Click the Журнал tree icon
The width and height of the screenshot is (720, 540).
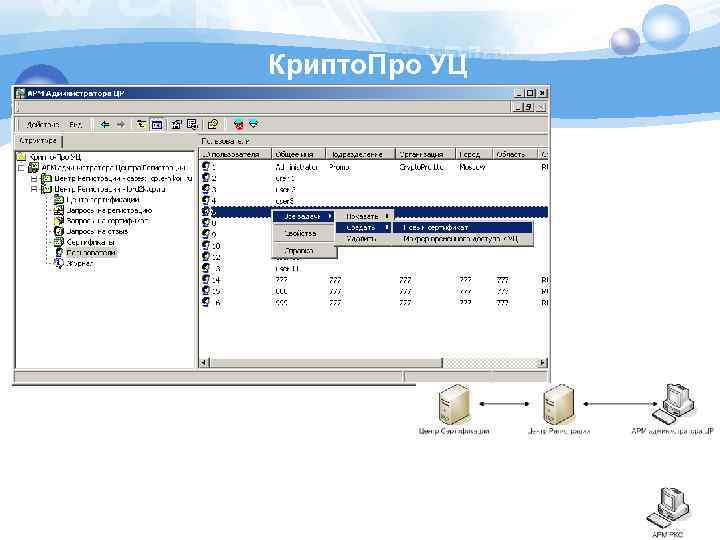click(x=58, y=264)
